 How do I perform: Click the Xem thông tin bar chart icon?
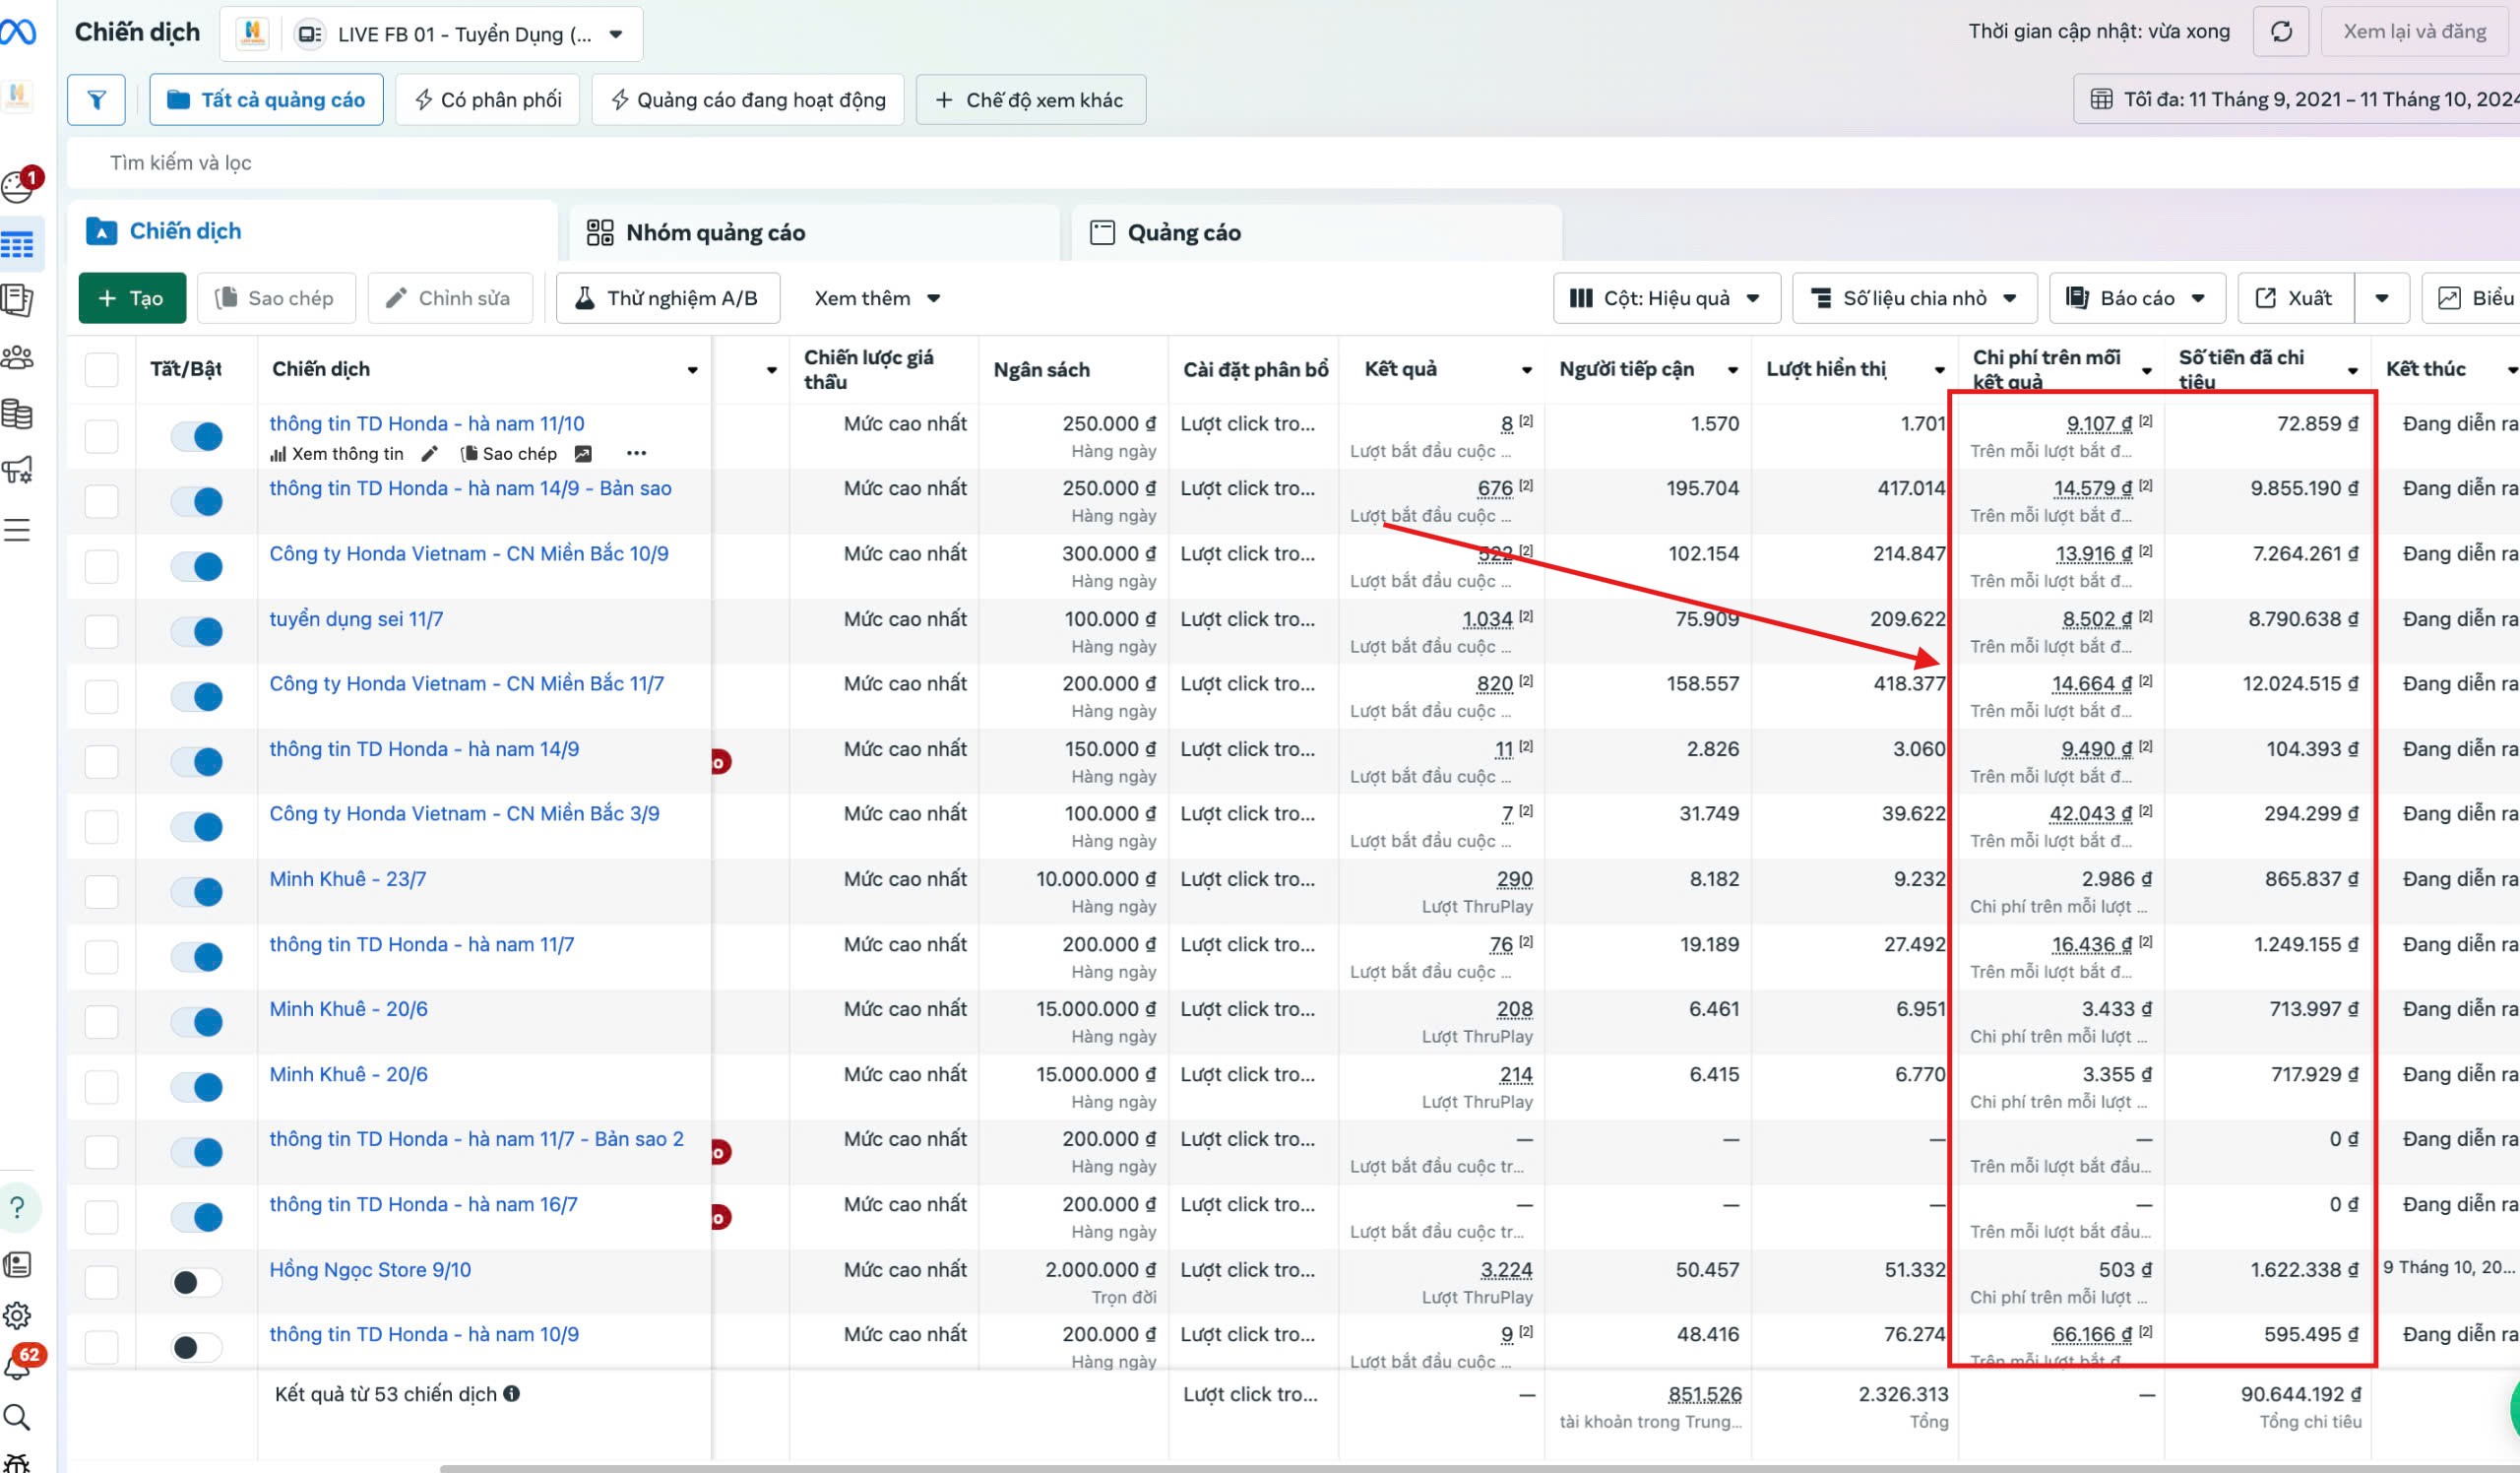(x=278, y=455)
